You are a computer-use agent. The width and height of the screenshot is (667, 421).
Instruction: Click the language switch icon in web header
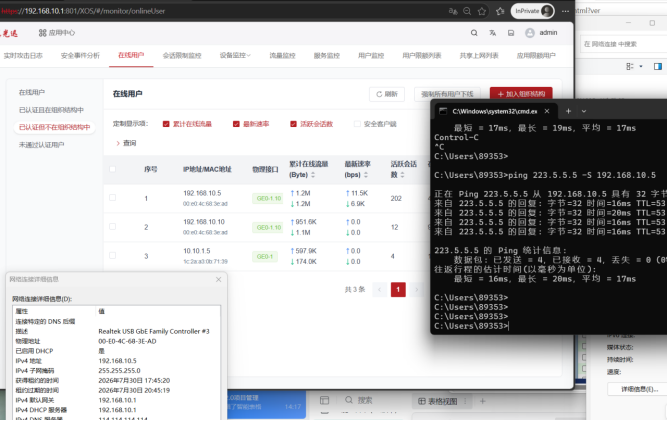[x=493, y=33]
